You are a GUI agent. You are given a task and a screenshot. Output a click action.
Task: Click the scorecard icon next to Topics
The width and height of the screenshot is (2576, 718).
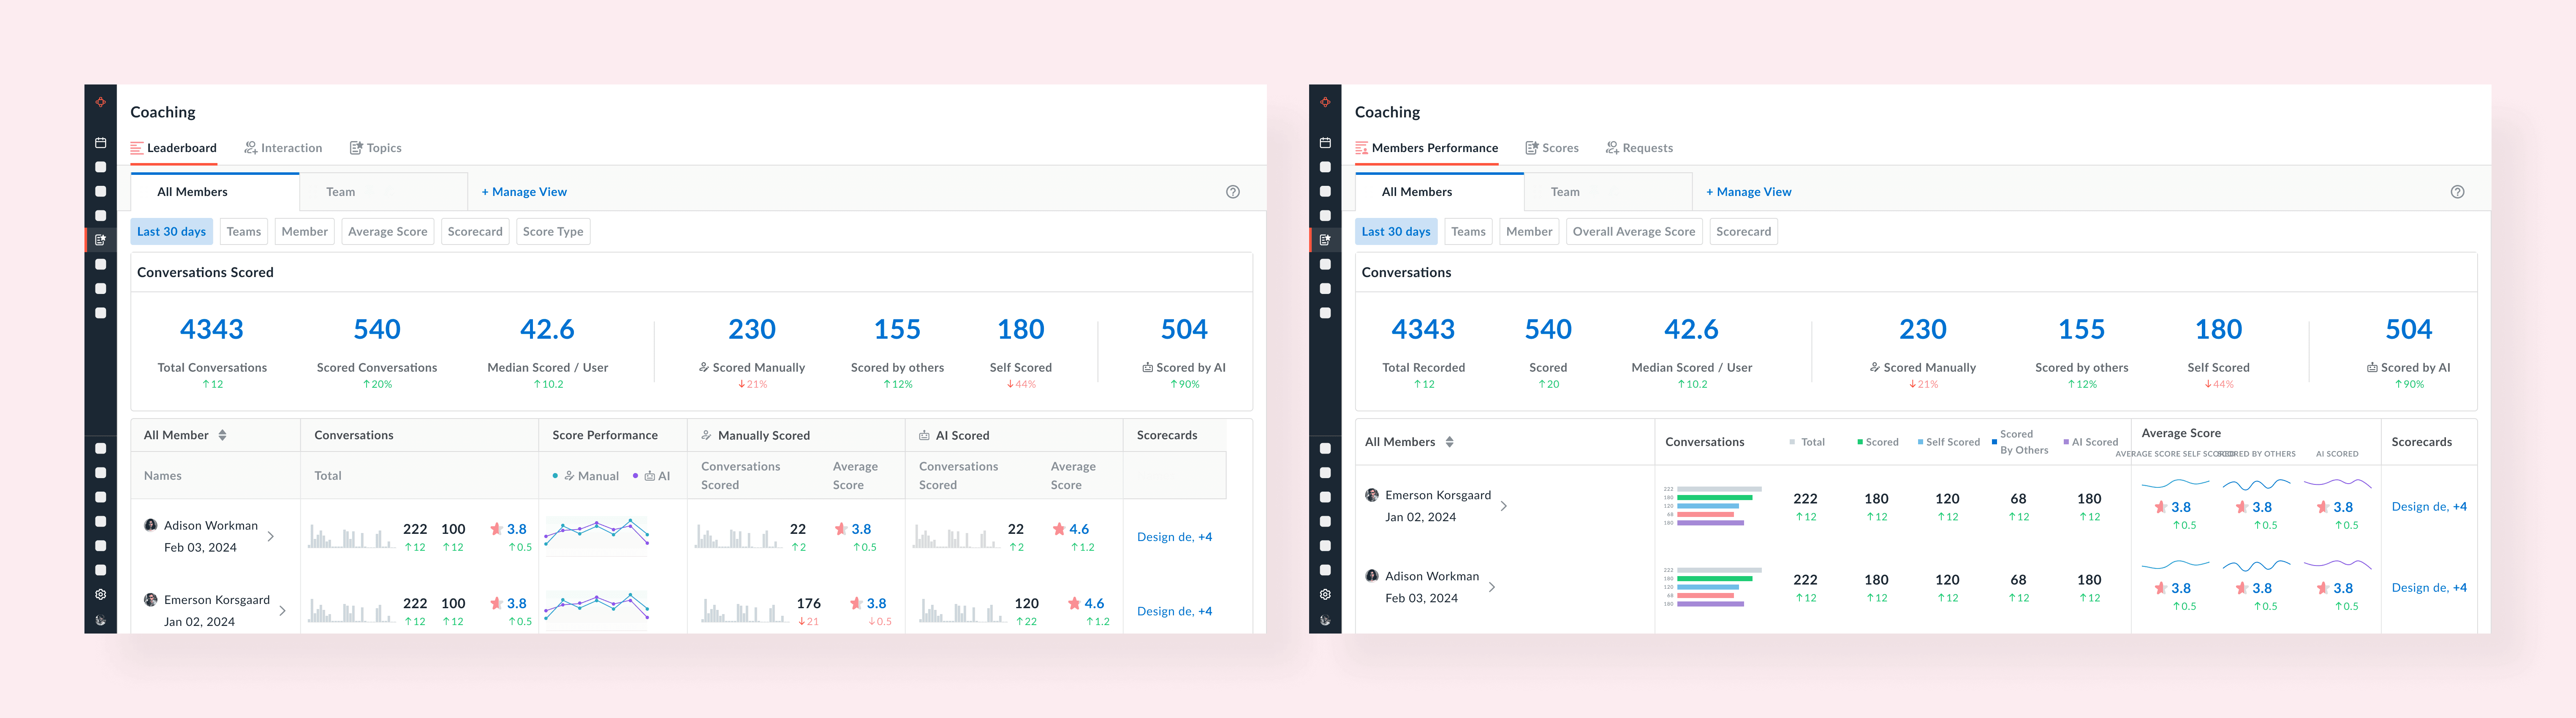pyautogui.click(x=356, y=148)
